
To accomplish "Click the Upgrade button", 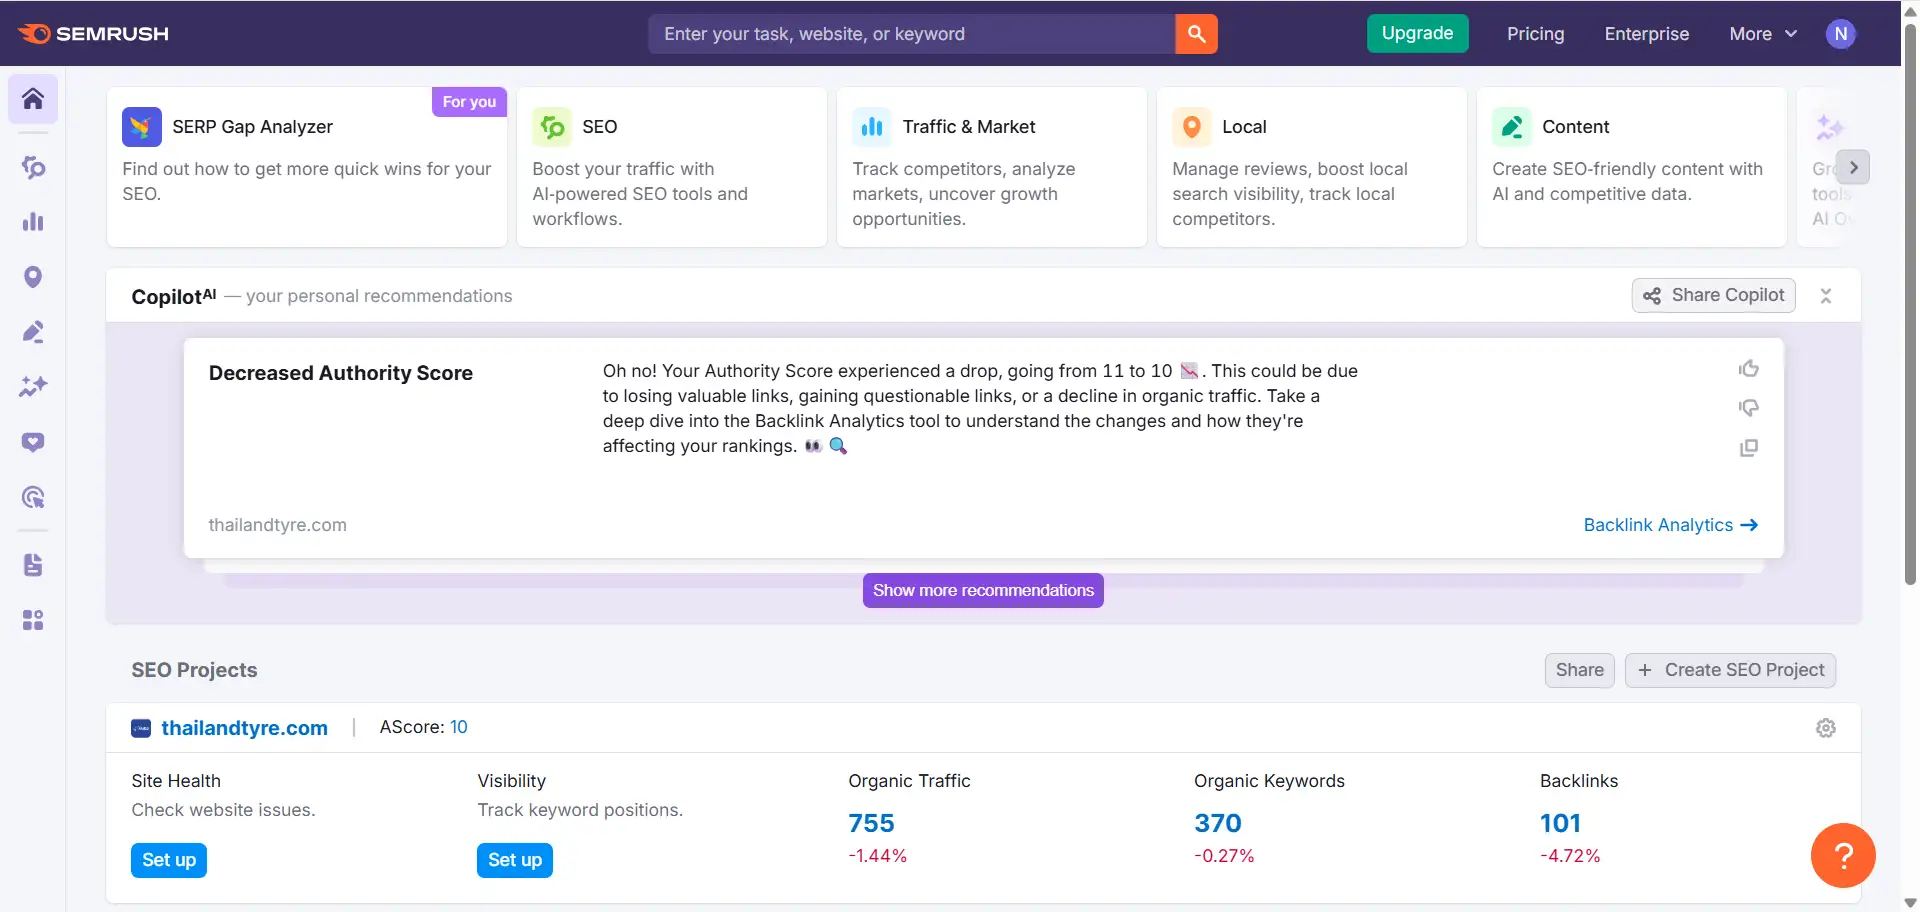I will click(1418, 33).
